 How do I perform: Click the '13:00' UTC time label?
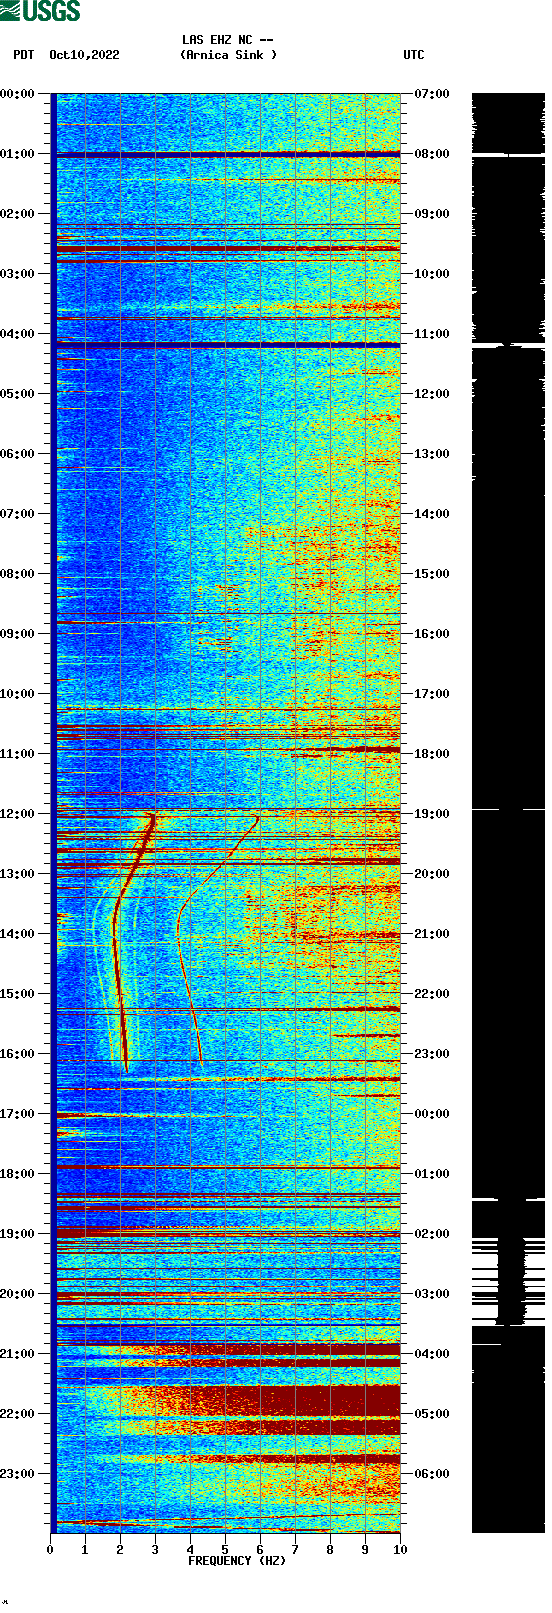432,454
